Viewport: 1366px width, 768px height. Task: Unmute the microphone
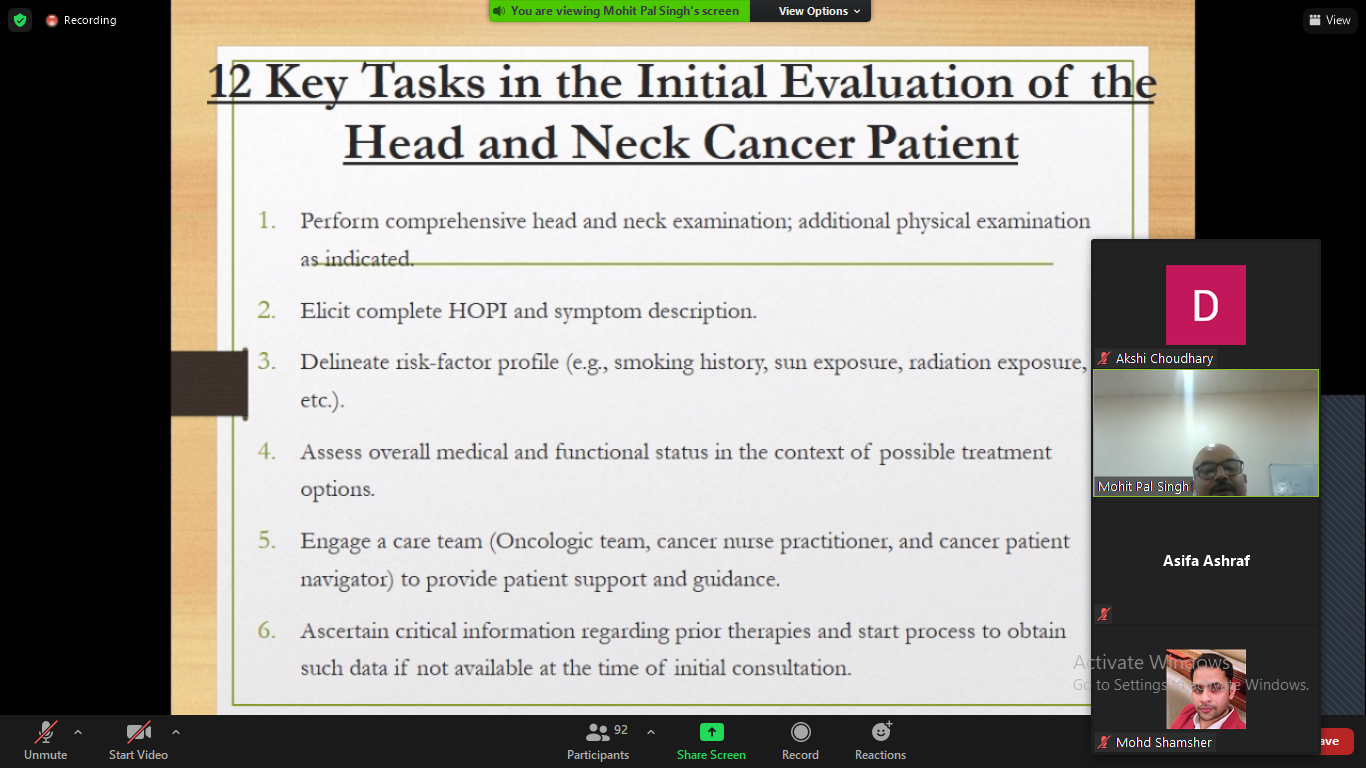pos(46,741)
